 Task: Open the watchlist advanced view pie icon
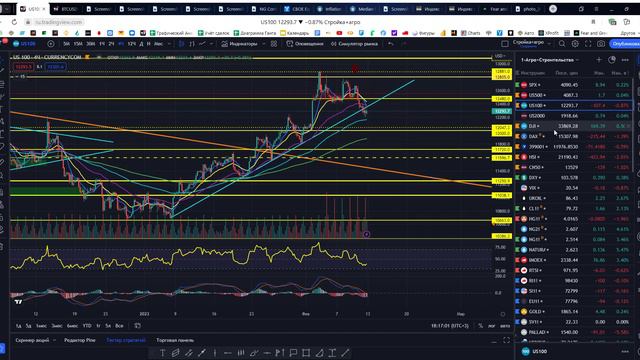coord(612,60)
